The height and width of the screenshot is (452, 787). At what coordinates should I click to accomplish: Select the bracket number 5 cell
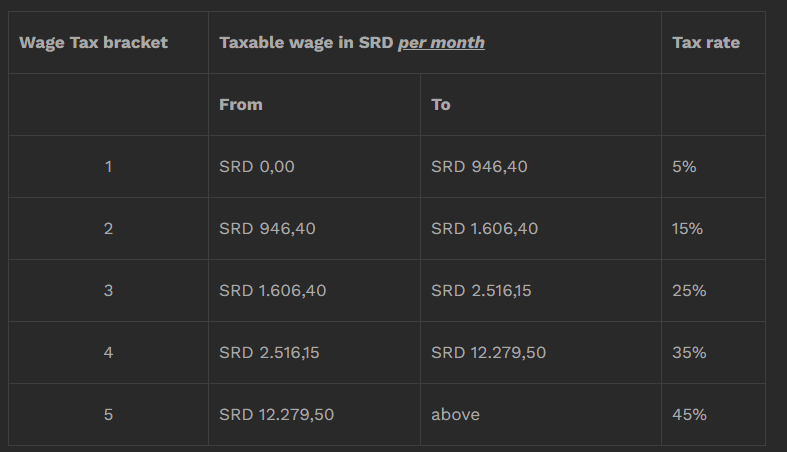[108, 414]
